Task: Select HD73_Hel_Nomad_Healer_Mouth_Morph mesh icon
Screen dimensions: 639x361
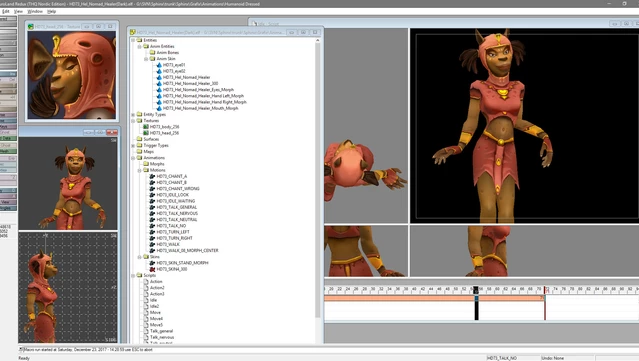Action: [159, 108]
